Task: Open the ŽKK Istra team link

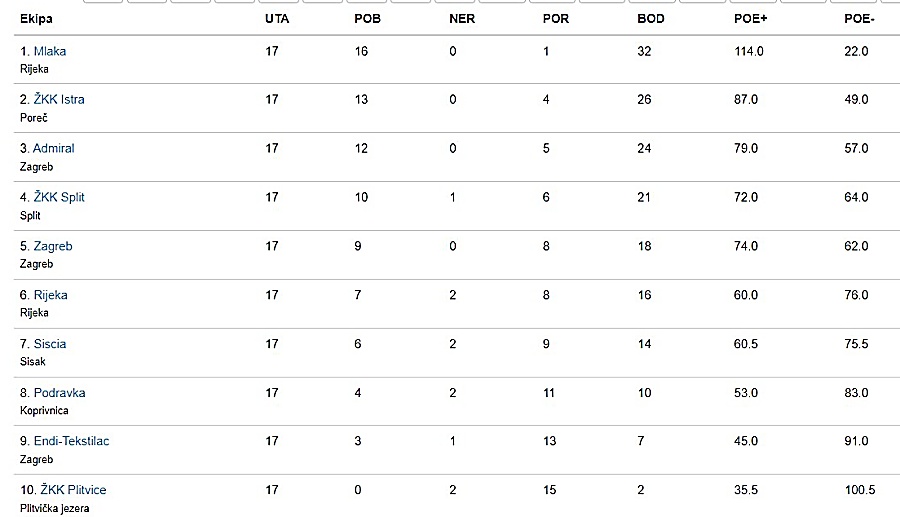Action: (59, 99)
